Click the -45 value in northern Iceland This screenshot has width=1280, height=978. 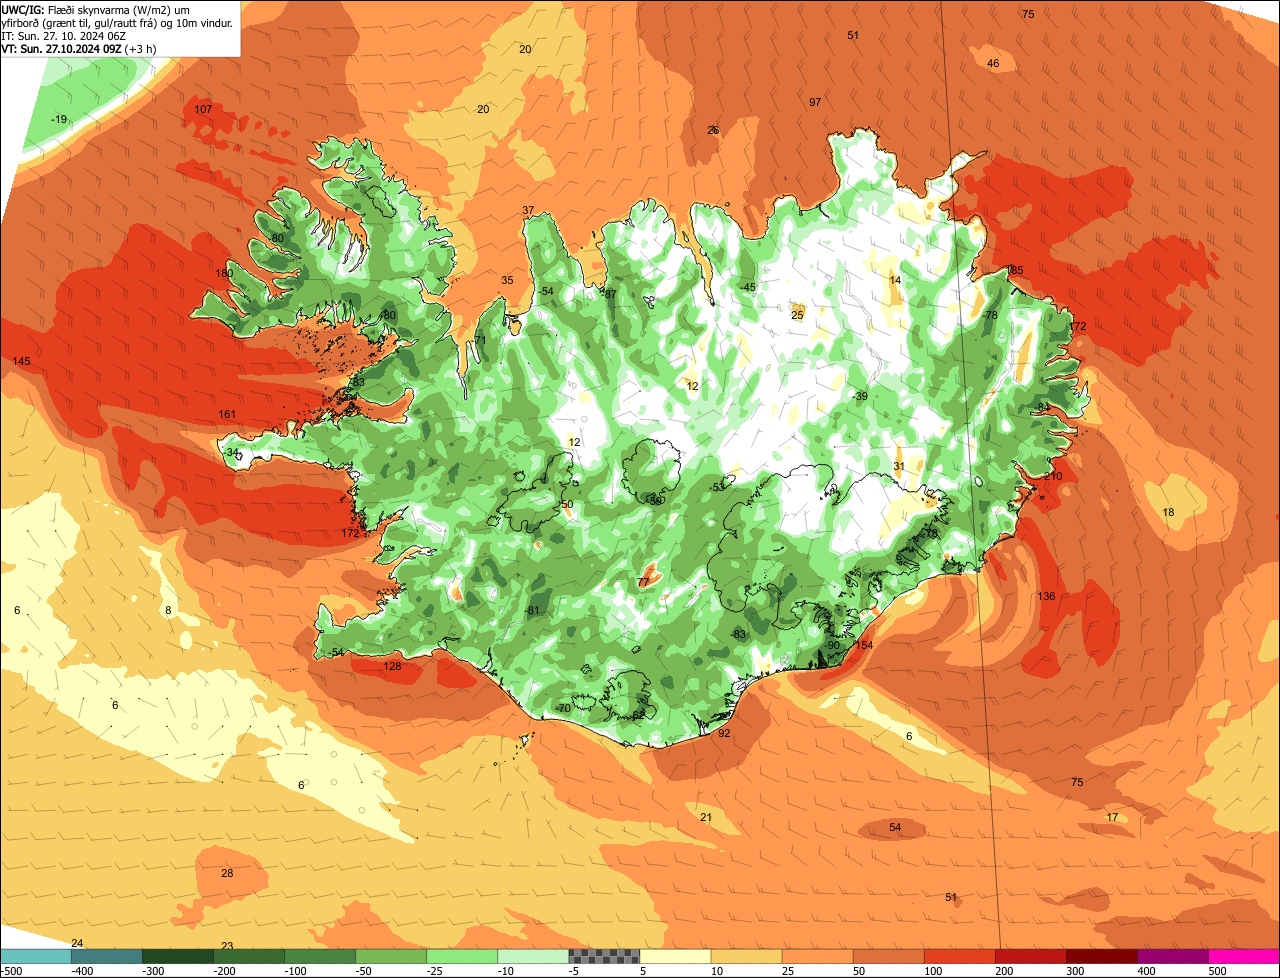tap(747, 288)
